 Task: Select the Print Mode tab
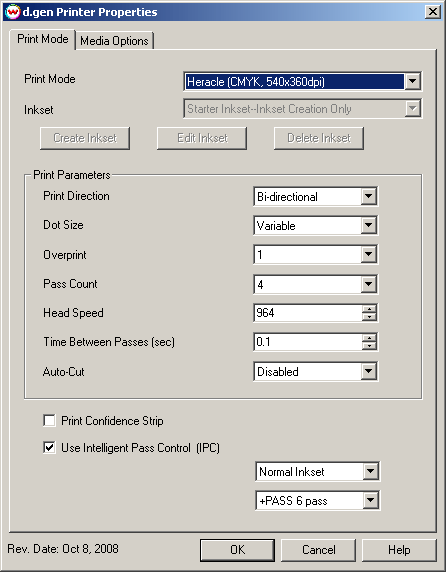(x=42, y=39)
